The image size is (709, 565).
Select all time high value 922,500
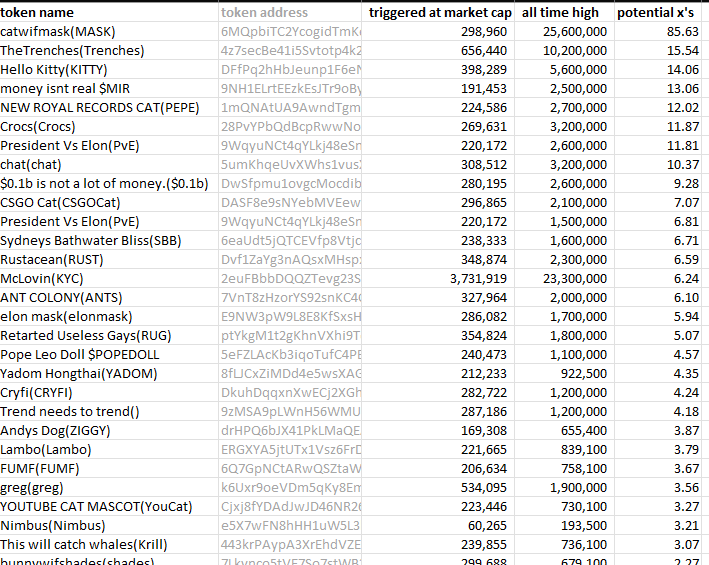click(x=564, y=373)
